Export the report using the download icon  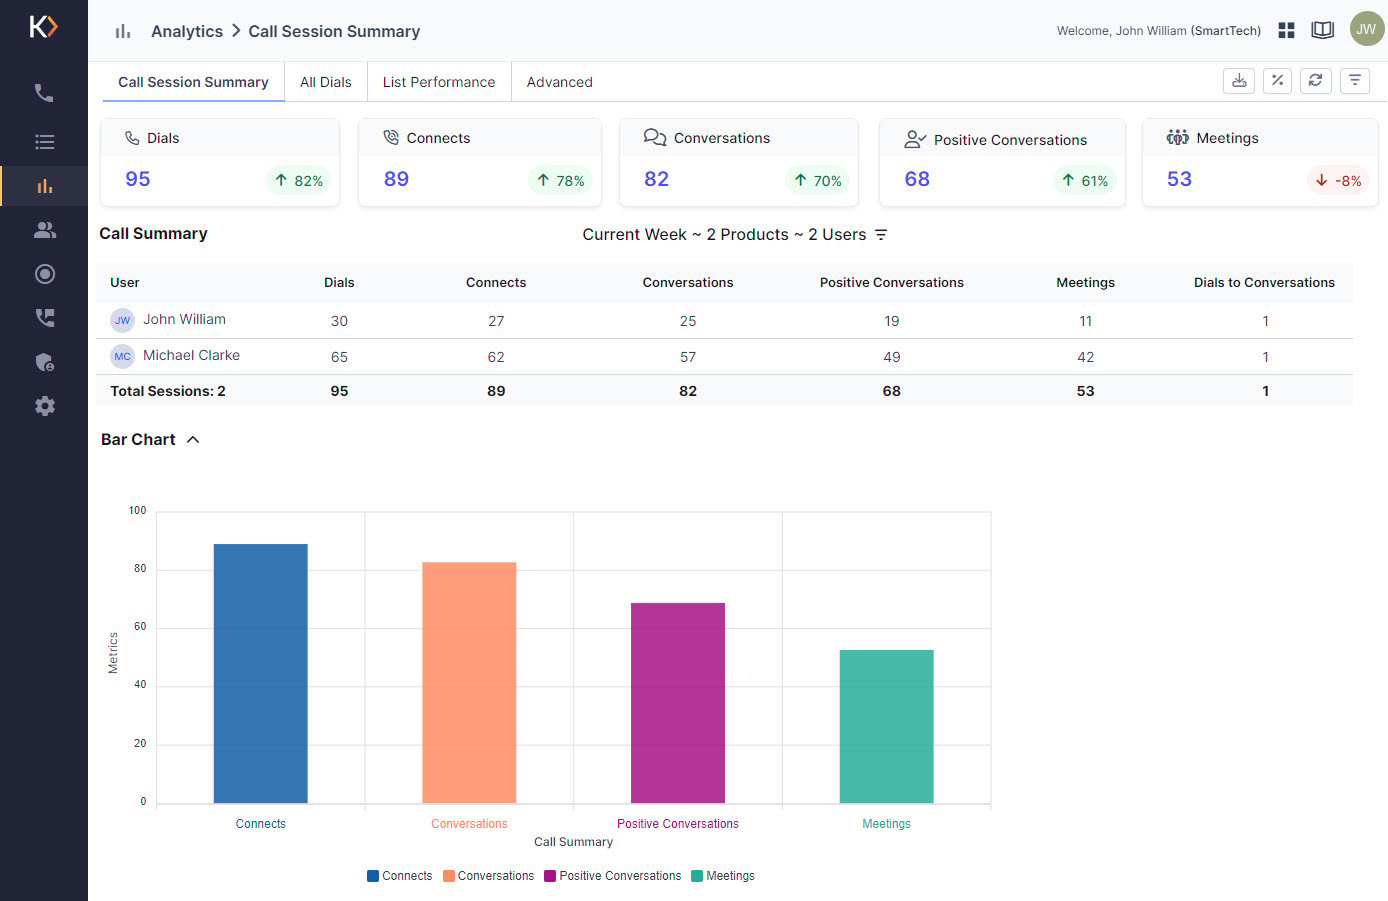click(x=1238, y=80)
